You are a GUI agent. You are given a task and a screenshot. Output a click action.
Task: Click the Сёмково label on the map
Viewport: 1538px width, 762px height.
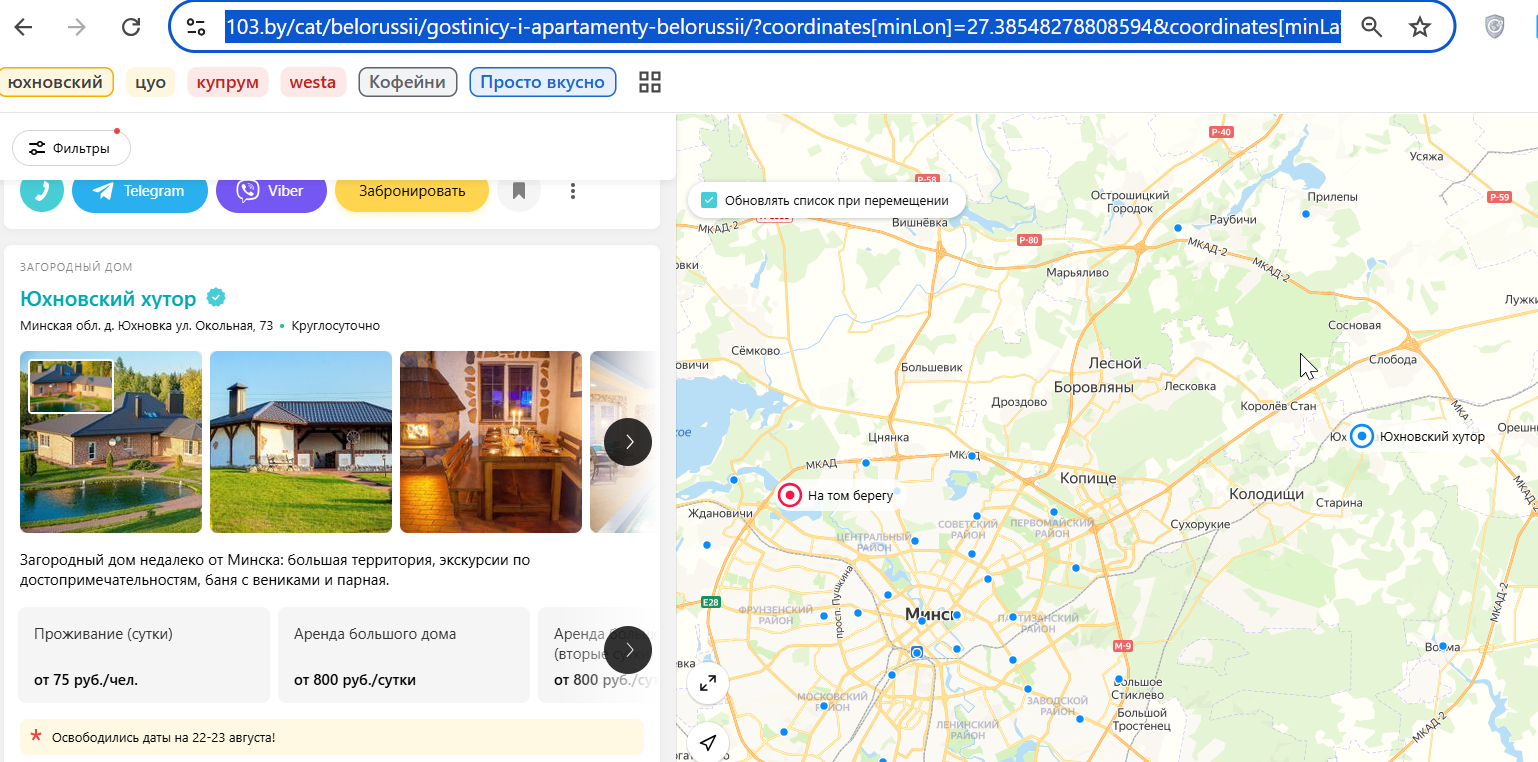pyautogui.click(x=755, y=351)
